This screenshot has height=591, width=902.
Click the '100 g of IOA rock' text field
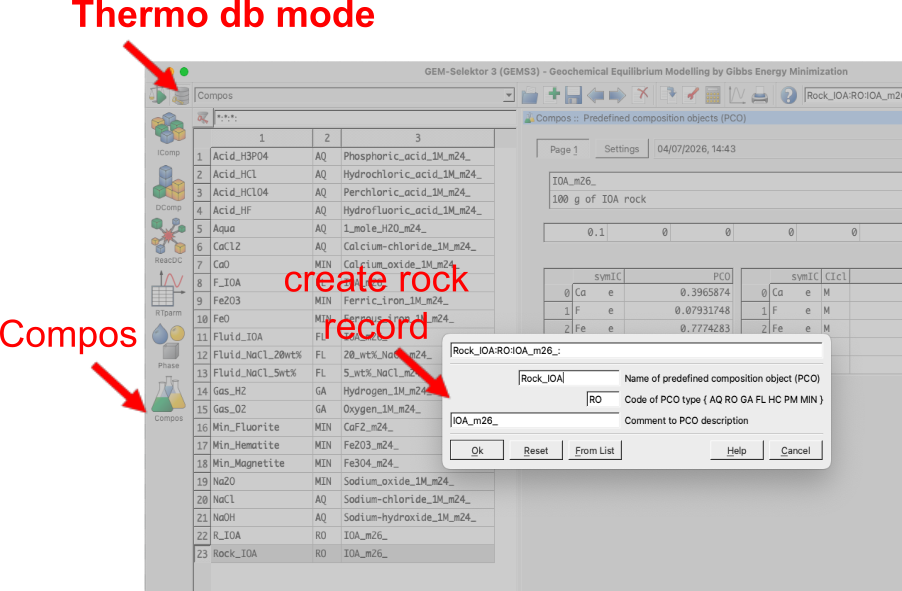click(x=726, y=199)
